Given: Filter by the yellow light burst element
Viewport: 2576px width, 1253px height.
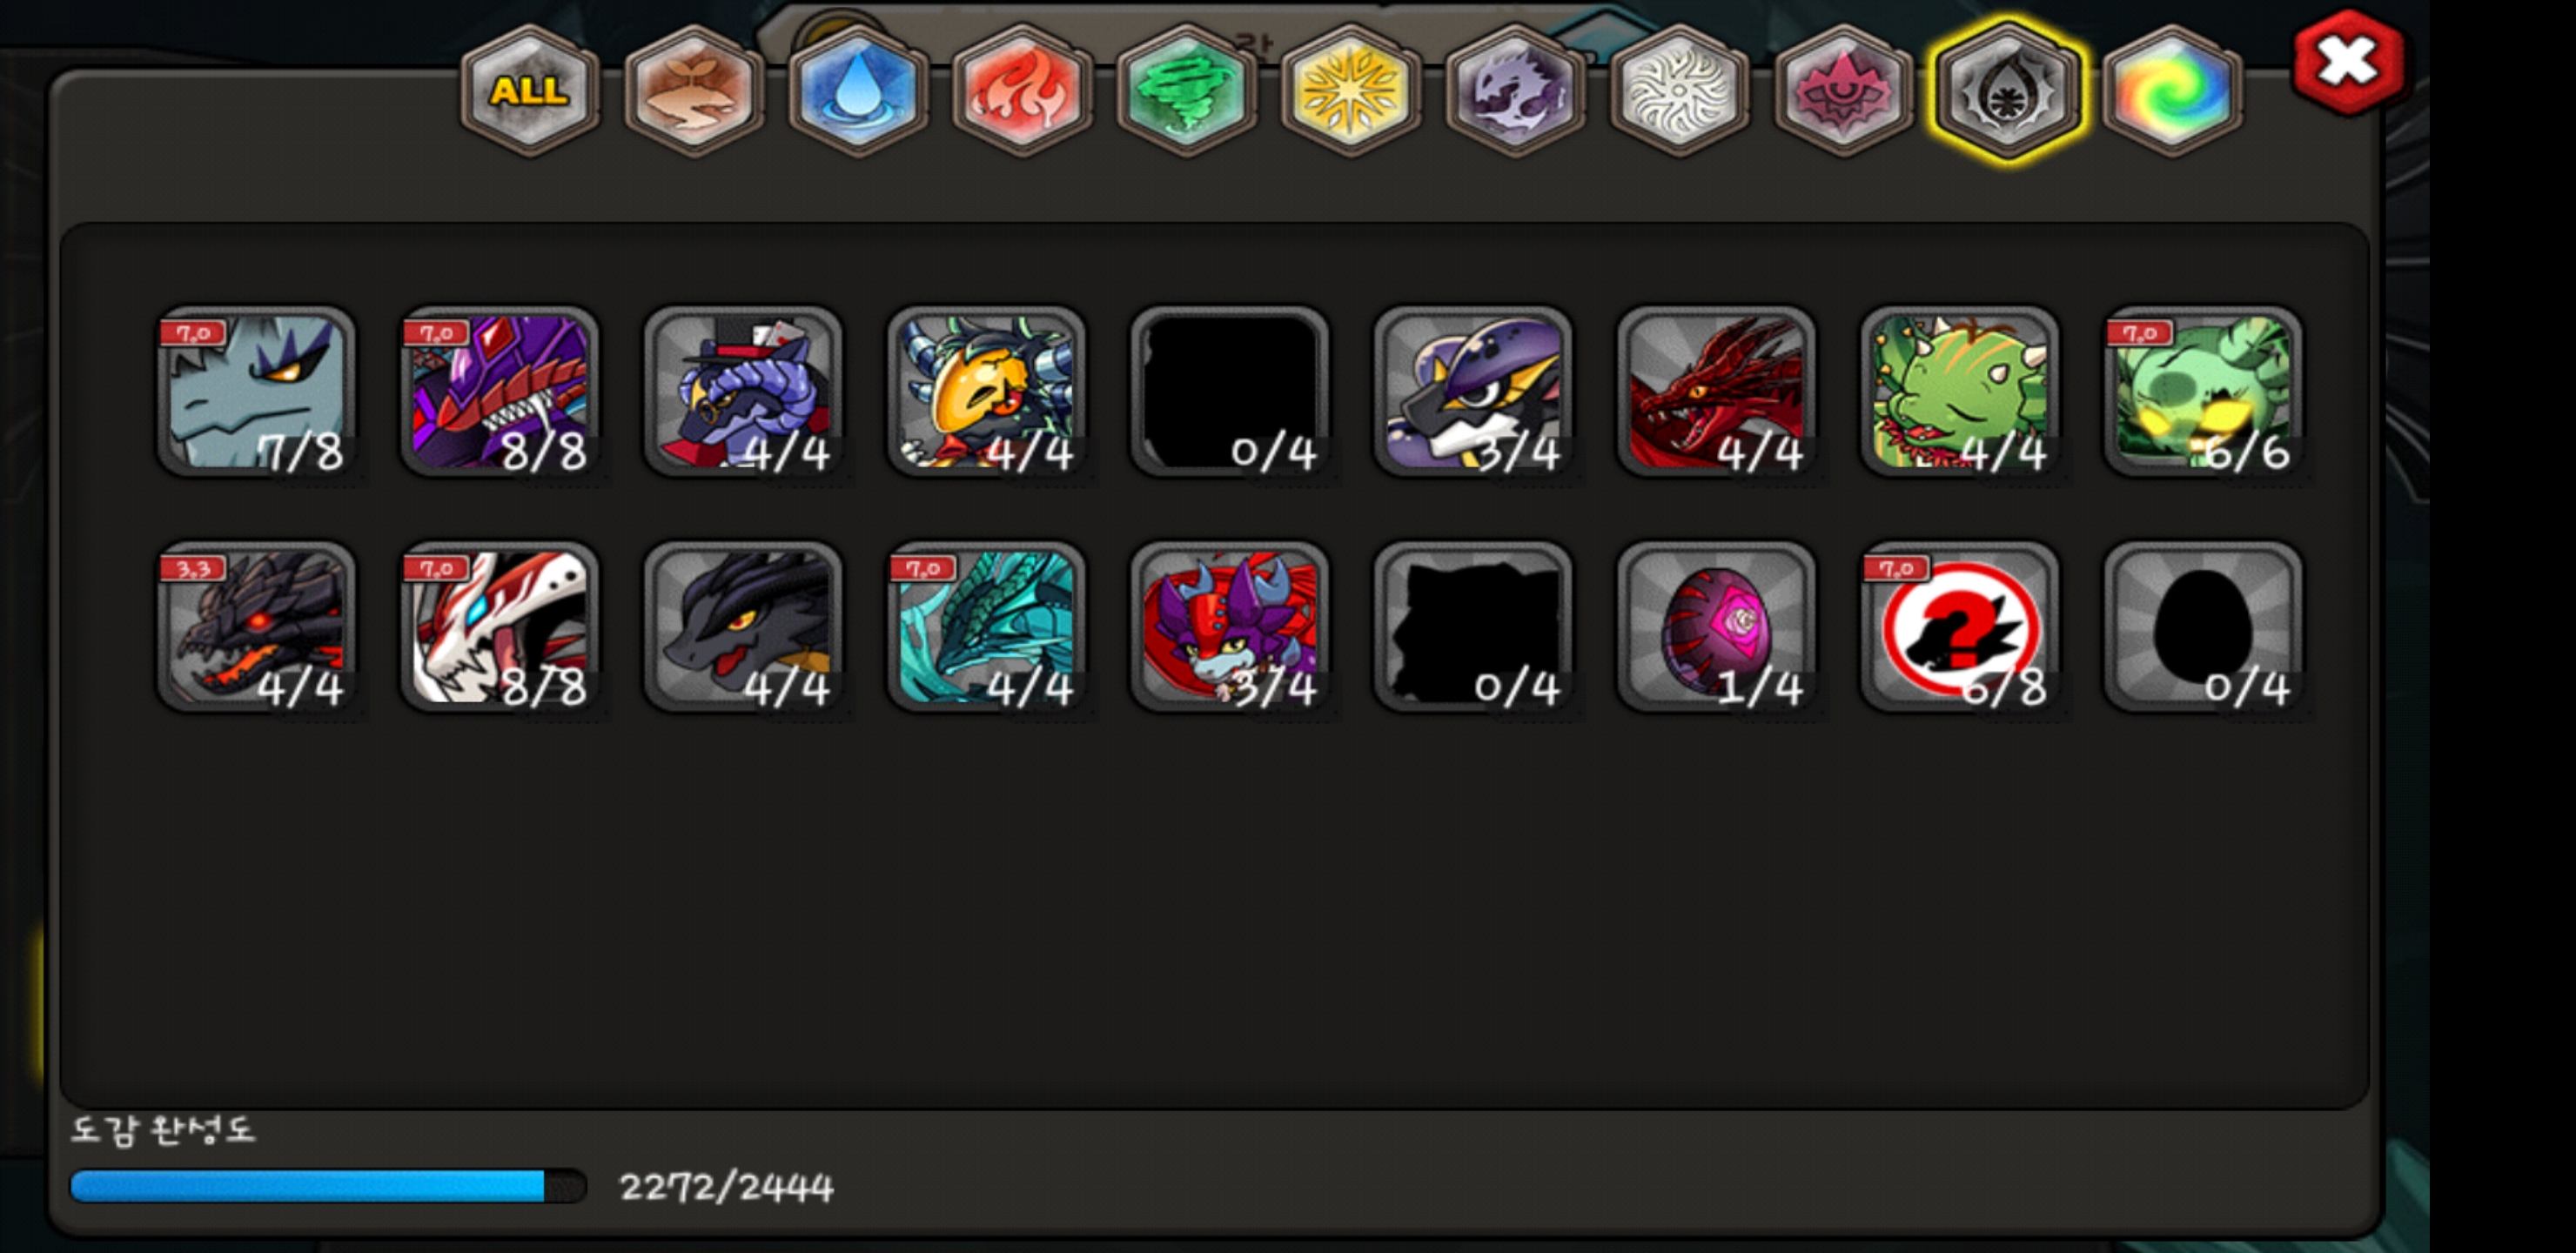Looking at the screenshot, I should click(1351, 91).
